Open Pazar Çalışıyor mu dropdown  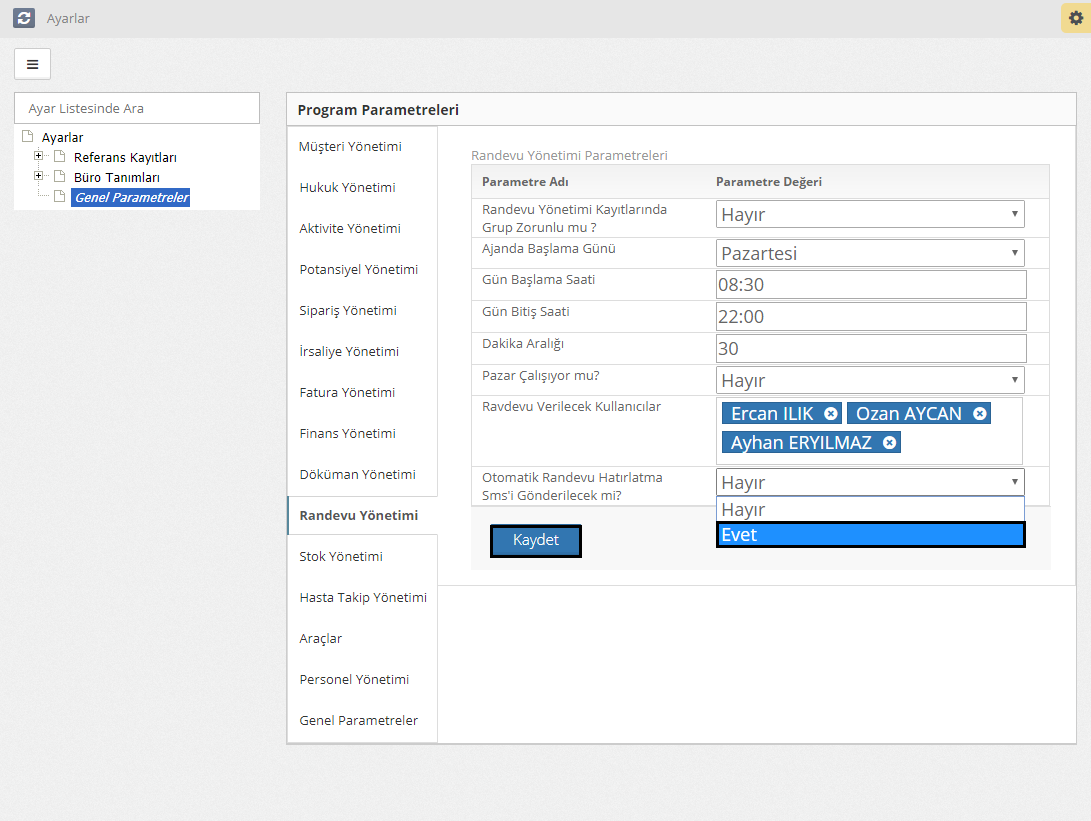click(870, 380)
